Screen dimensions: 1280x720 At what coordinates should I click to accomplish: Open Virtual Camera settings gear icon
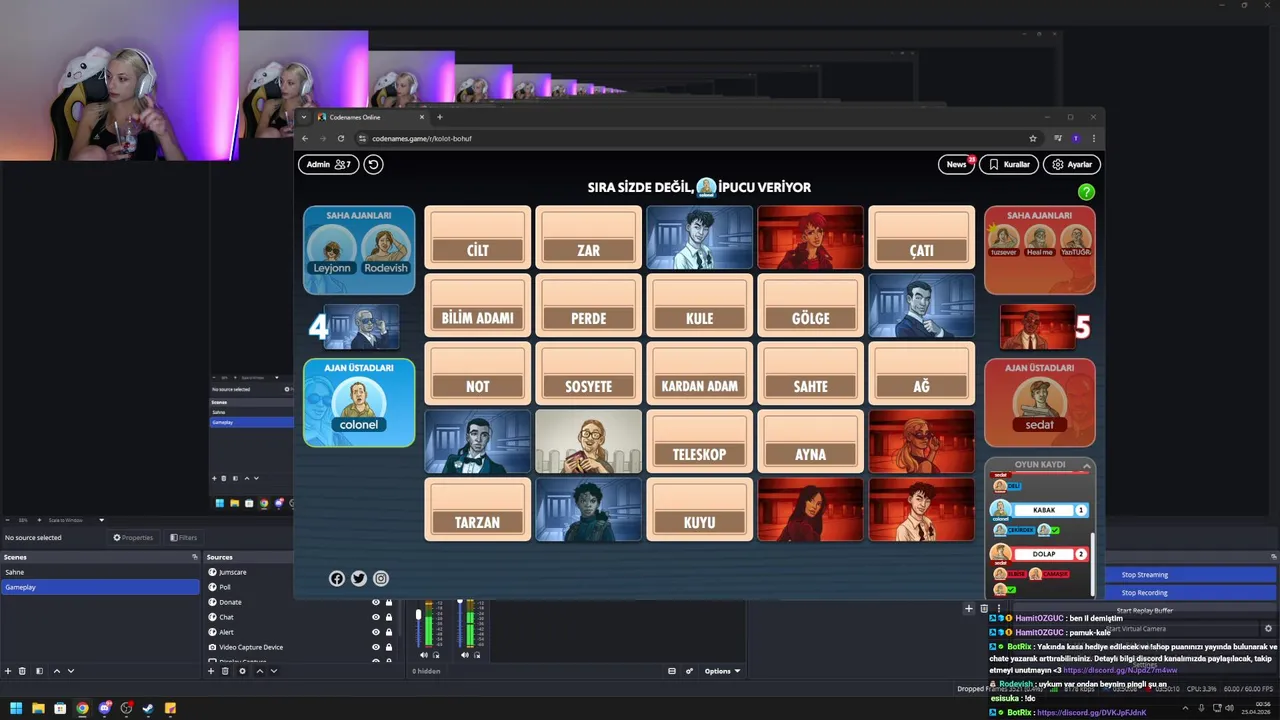pos(1268,629)
